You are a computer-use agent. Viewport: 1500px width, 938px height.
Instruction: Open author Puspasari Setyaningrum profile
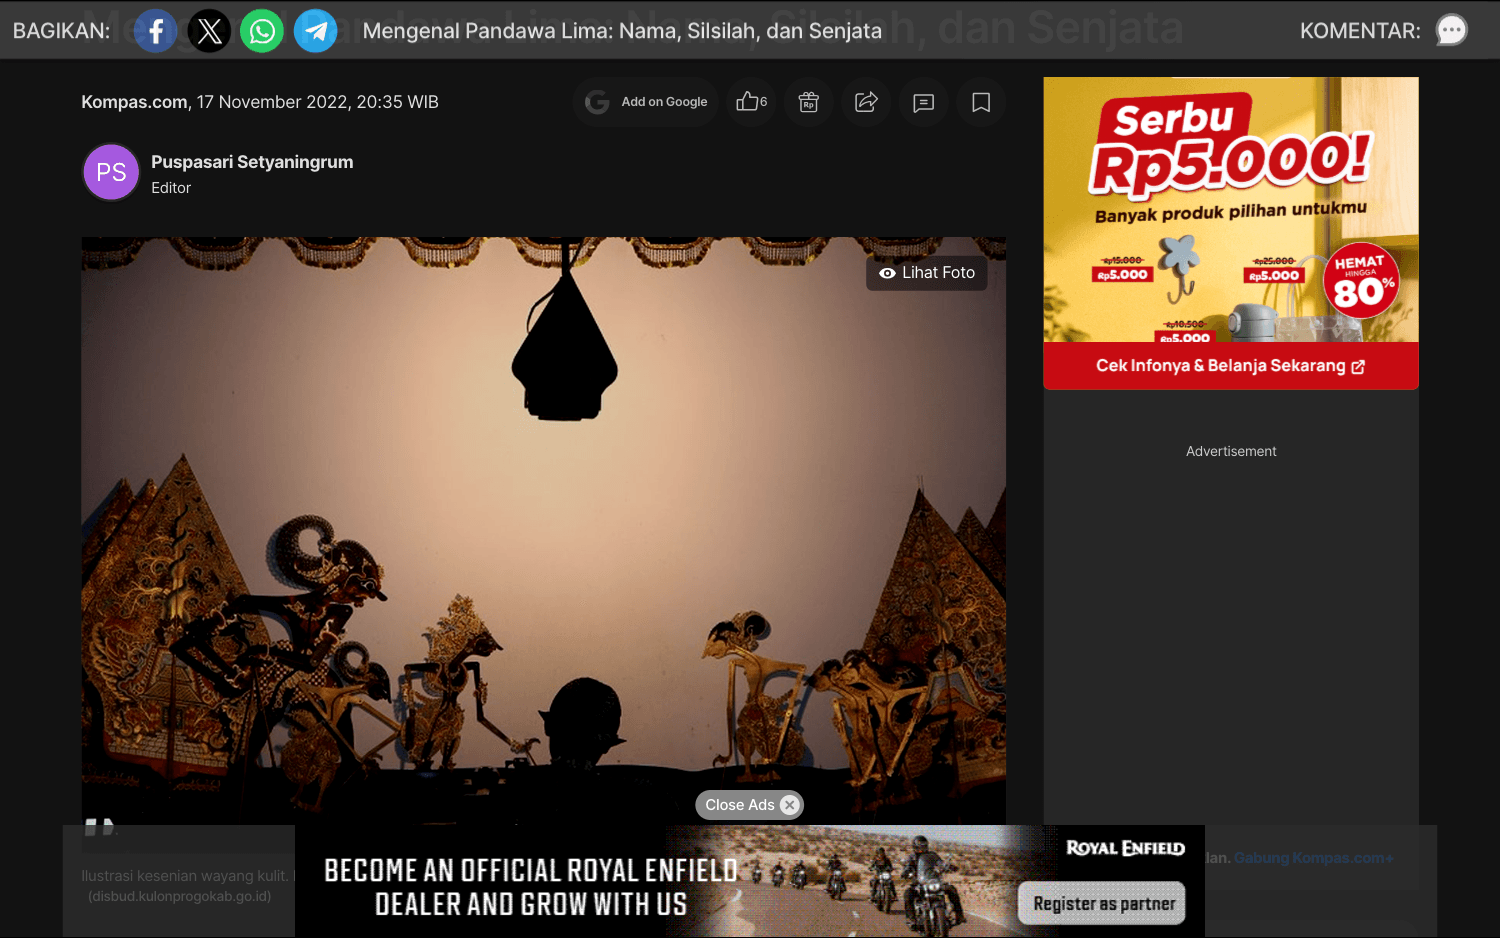[252, 162]
